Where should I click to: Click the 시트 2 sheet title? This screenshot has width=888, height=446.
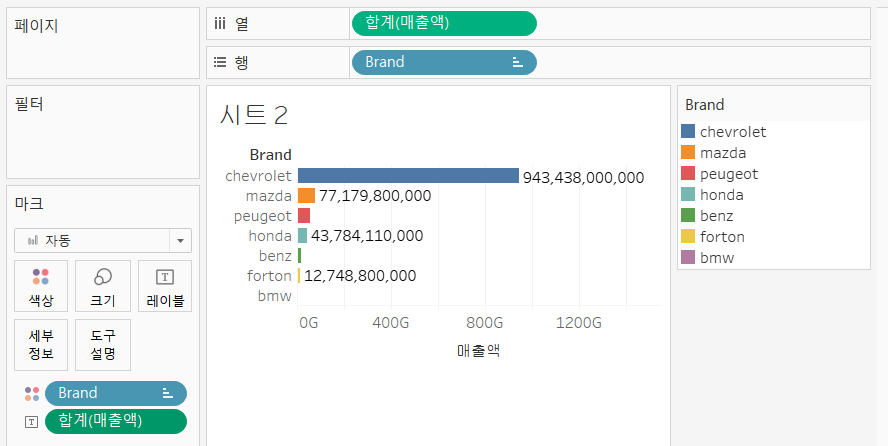(254, 115)
